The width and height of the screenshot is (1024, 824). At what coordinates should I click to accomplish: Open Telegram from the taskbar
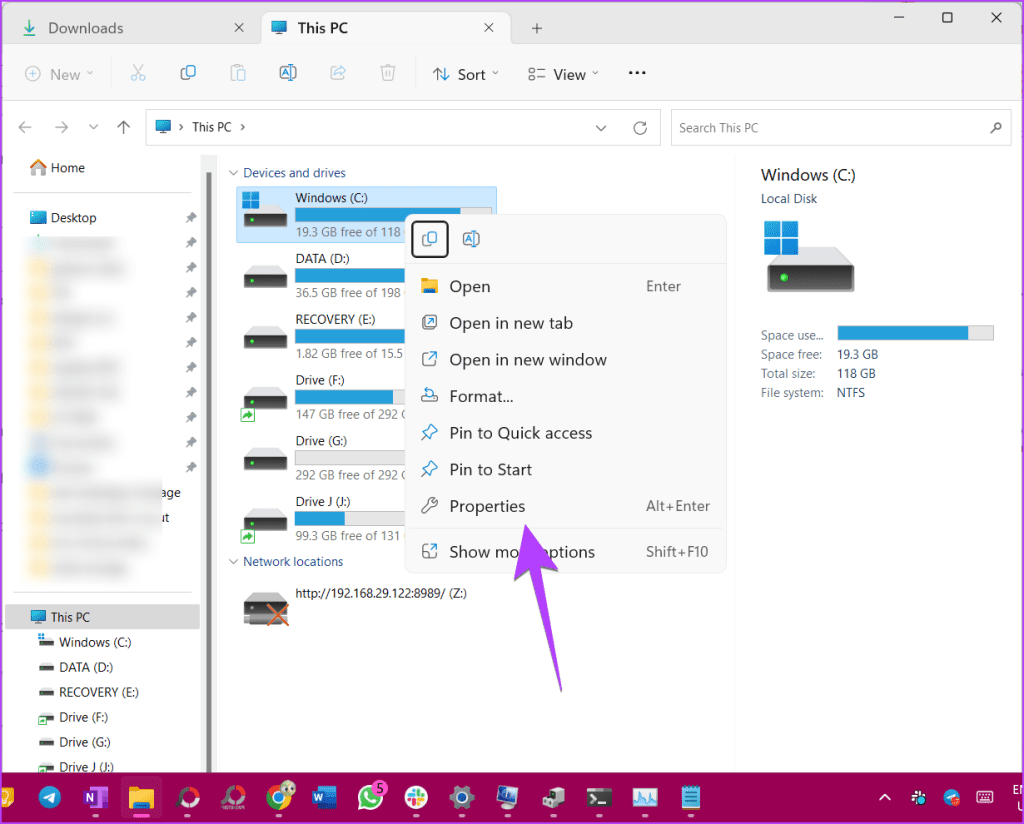coord(49,797)
